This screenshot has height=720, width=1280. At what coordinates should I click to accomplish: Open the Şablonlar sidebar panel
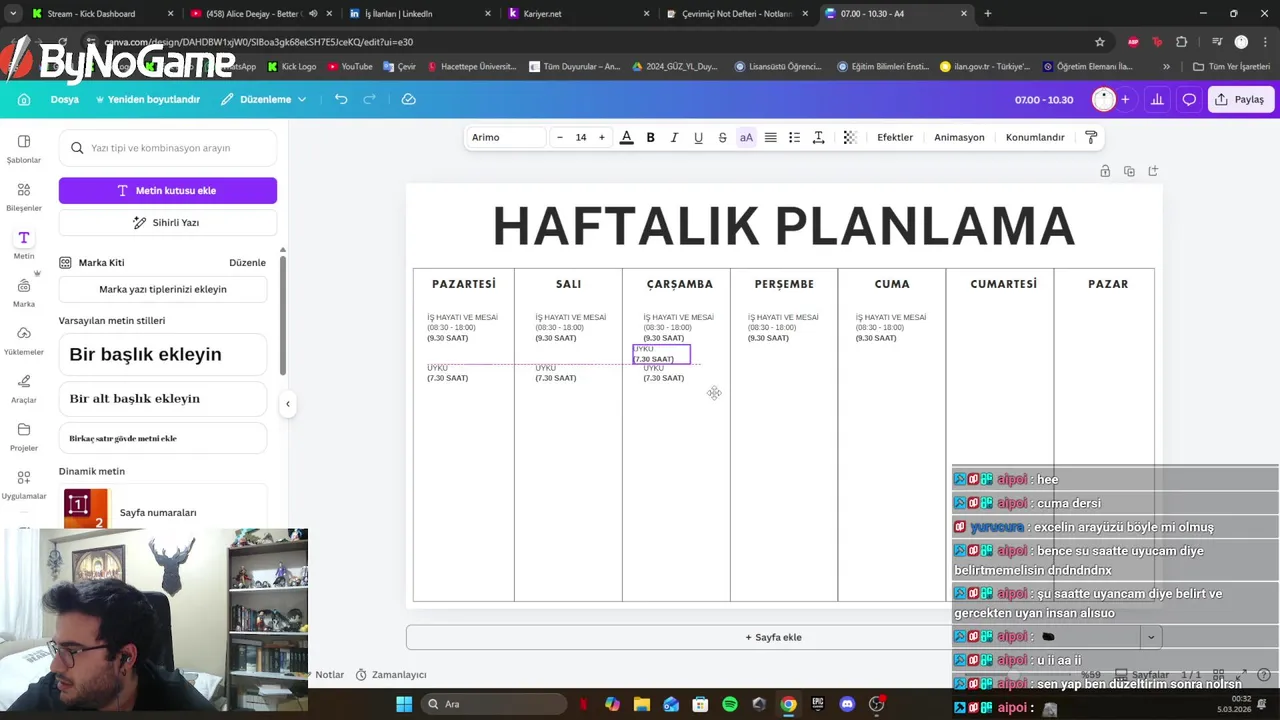coord(24,148)
